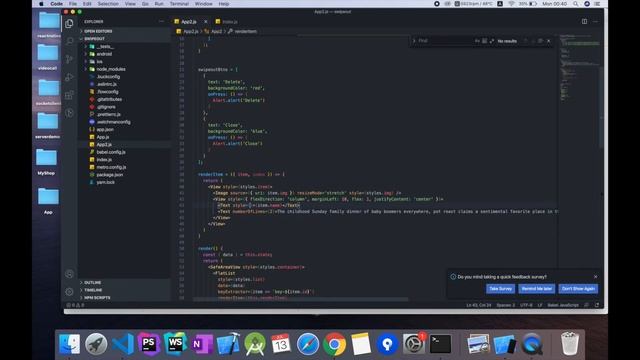The height and width of the screenshot is (360, 640).
Task: Open the editor More Actions ellipsis
Action: [x=596, y=21]
